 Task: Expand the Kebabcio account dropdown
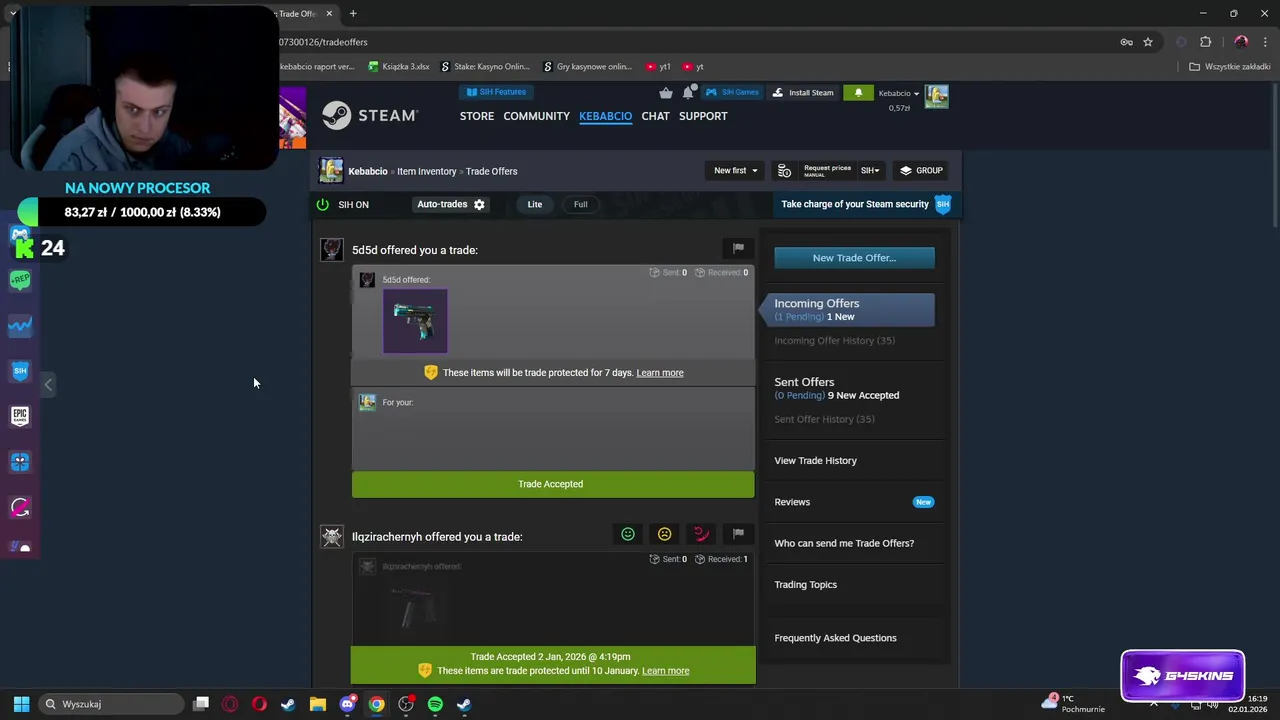pyautogui.click(x=897, y=93)
